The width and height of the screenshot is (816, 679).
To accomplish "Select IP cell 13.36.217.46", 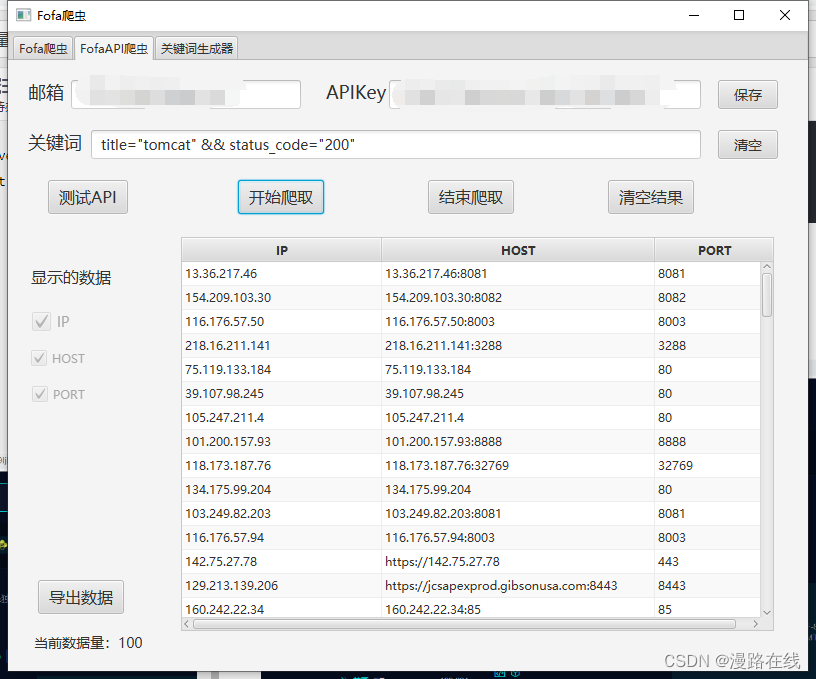I will [282, 274].
